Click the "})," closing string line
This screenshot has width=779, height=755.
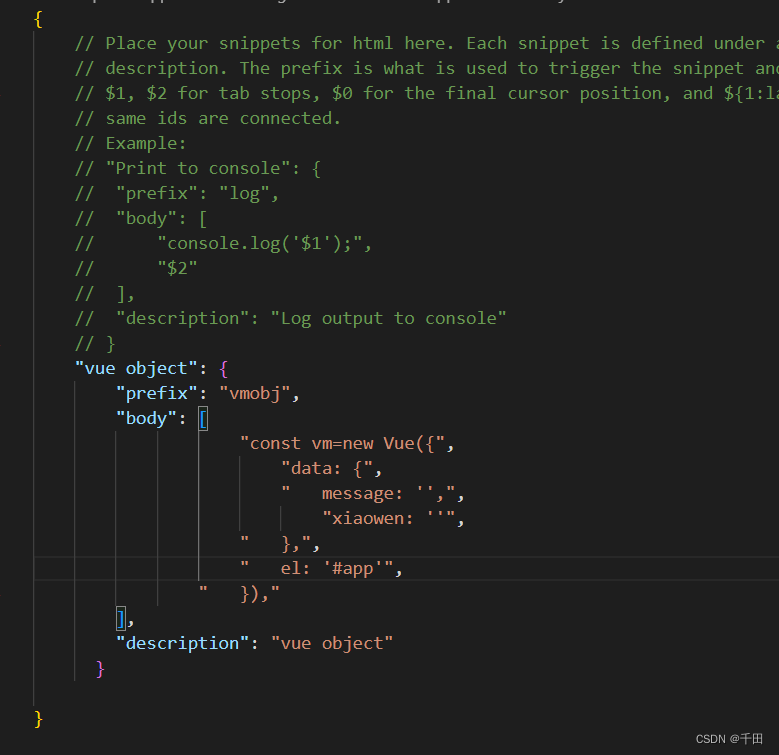[x=239, y=594]
